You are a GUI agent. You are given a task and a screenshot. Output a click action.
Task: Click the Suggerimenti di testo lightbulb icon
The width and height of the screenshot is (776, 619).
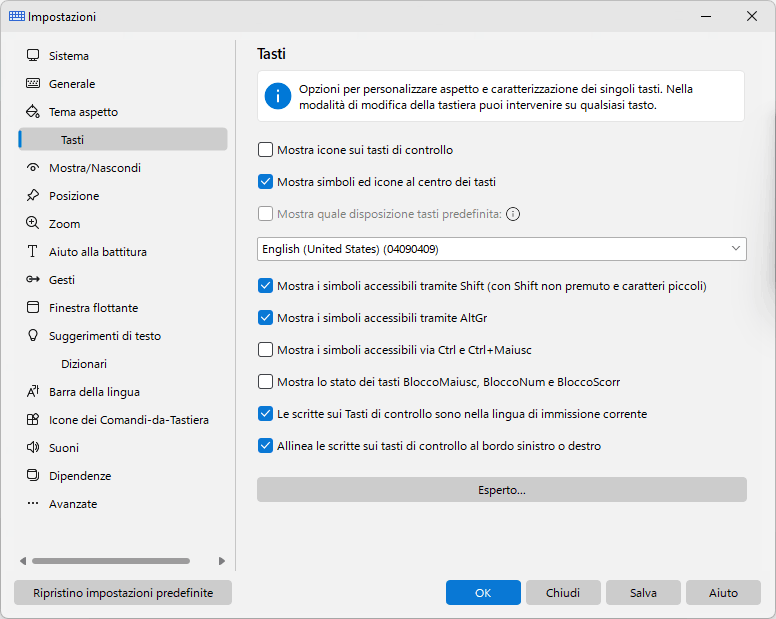click(x=33, y=335)
